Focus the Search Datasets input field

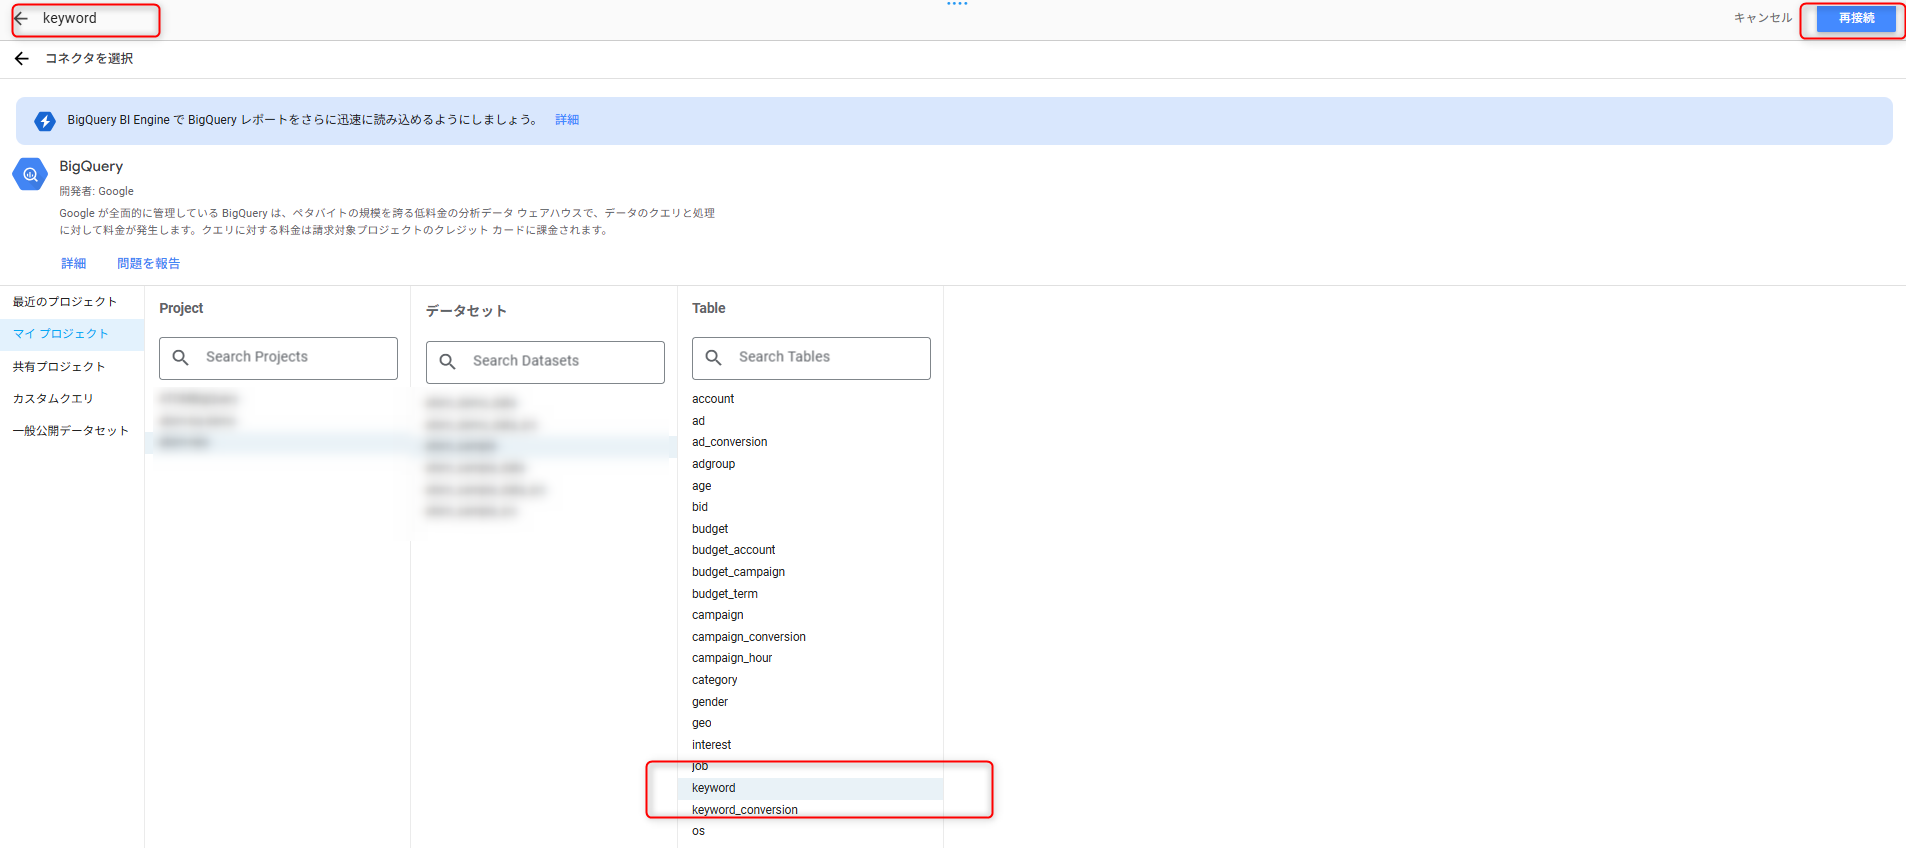[x=560, y=362]
